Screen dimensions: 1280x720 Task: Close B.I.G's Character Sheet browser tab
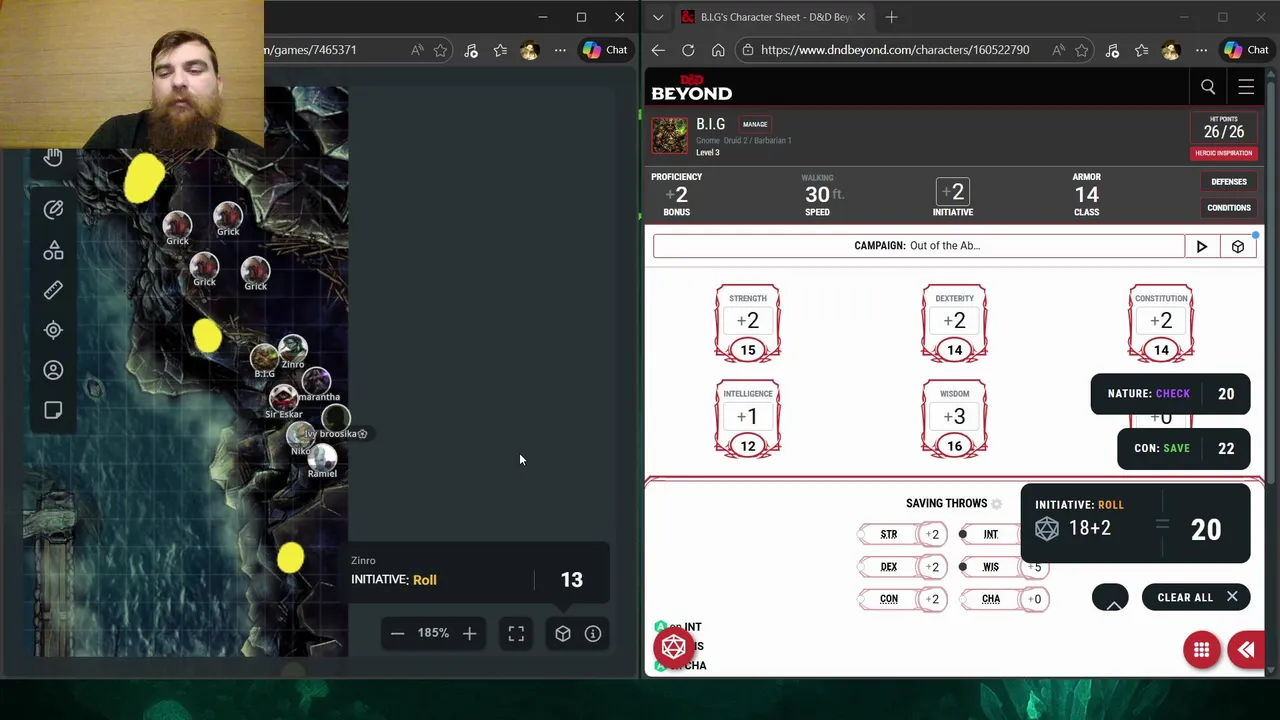pyautogui.click(x=861, y=17)
